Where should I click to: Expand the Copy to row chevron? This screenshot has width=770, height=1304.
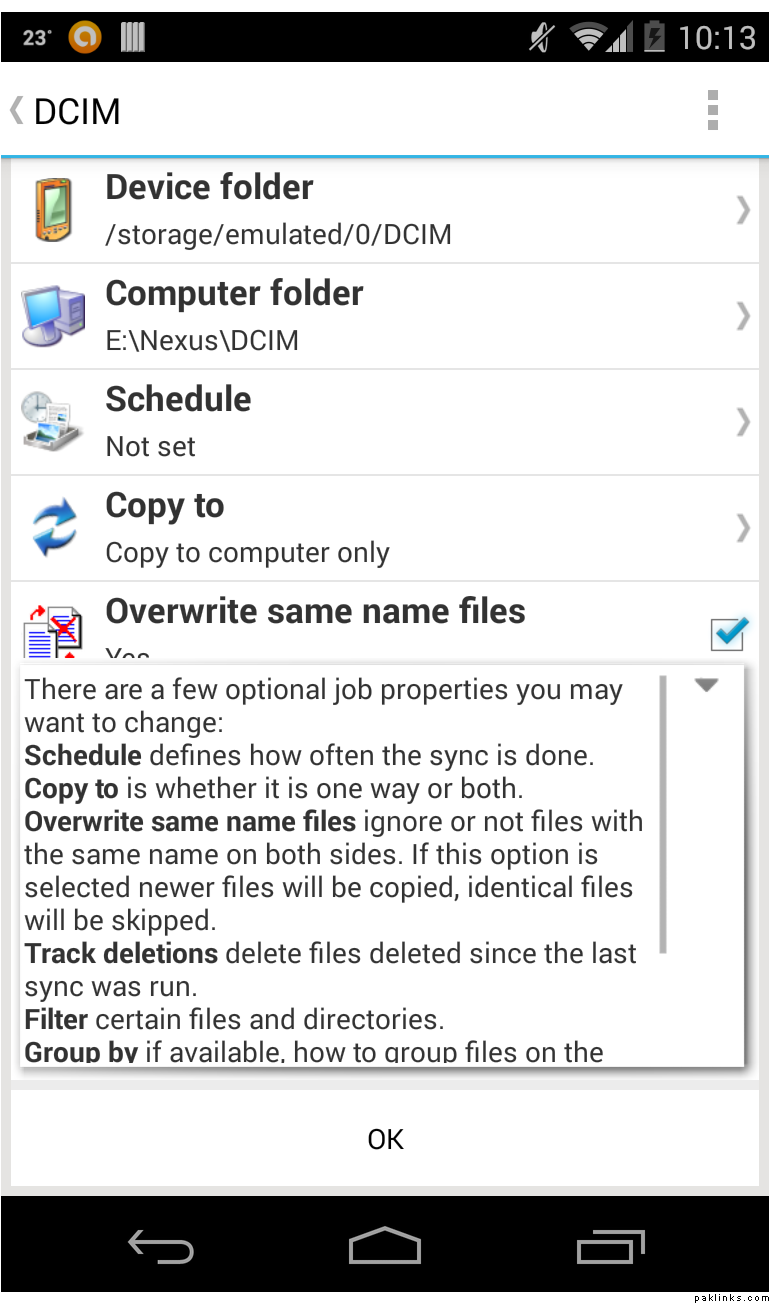pyautogui.click(x=742, y=528)
